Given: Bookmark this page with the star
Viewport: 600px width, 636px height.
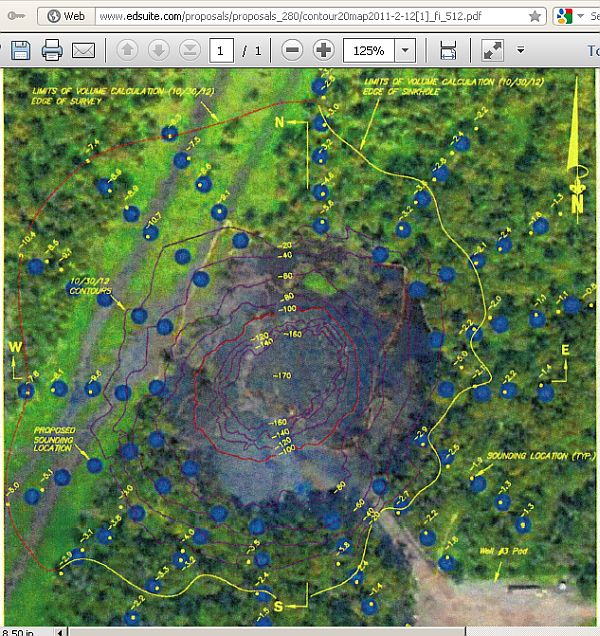Looking at the screenshot, I should (x=535, y=16).
